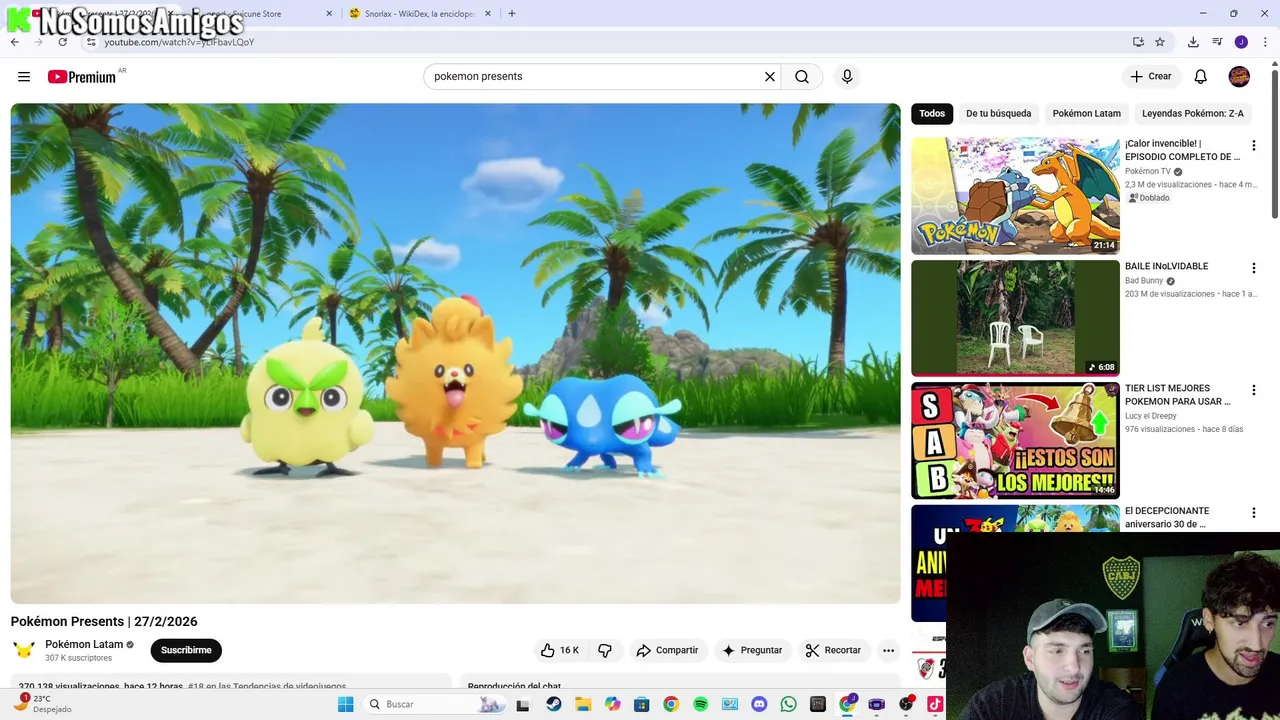Open the YouTube hamburger guide menu
The image size is (1280, 720).
click(x=24, y=76)
